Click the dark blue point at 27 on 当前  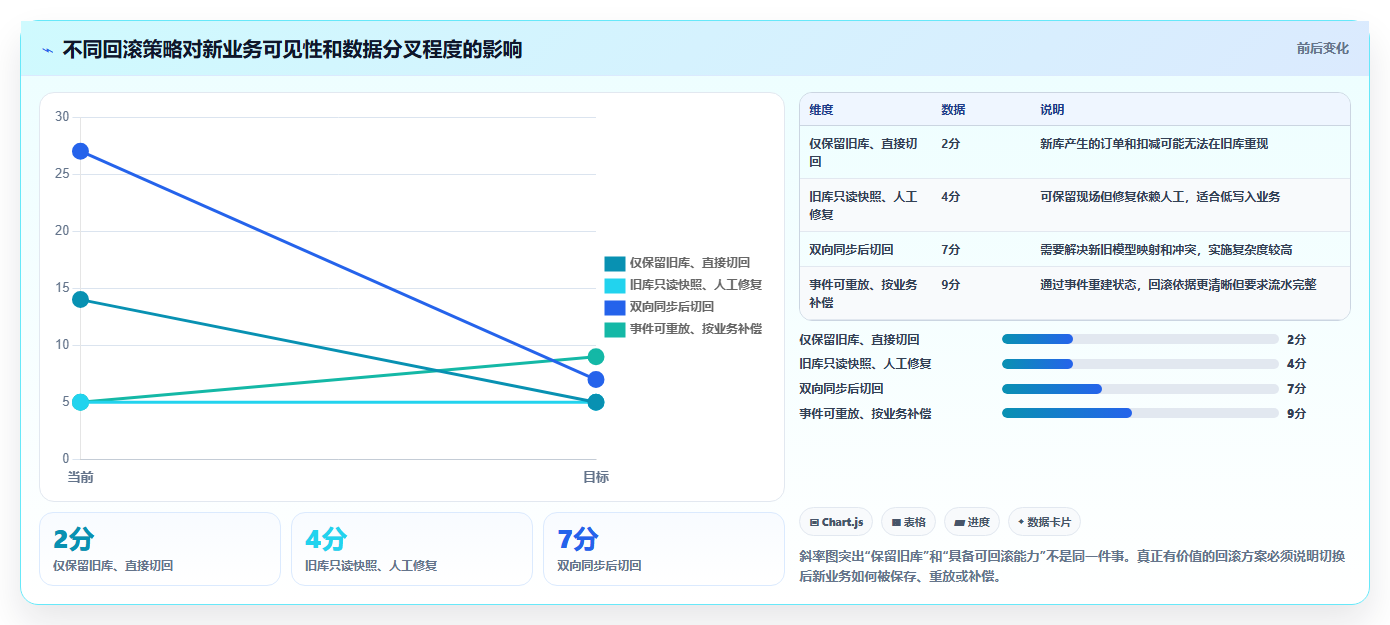click(80, 151)
